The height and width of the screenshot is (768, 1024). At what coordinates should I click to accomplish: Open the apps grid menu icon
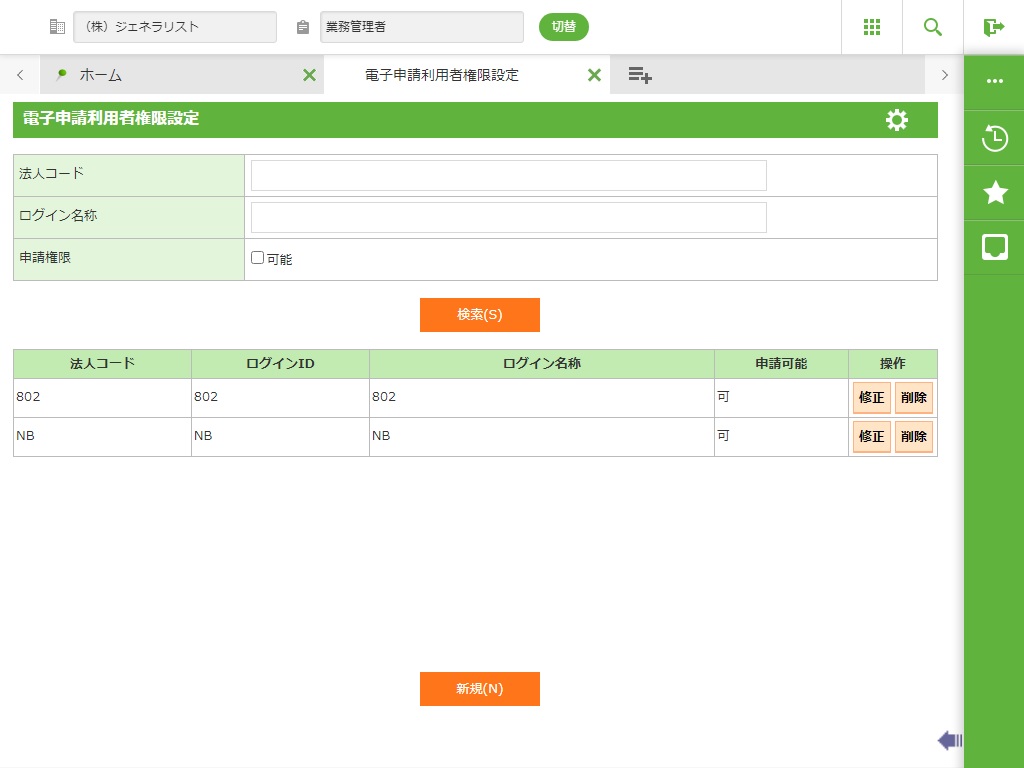[x=871, y=27]
